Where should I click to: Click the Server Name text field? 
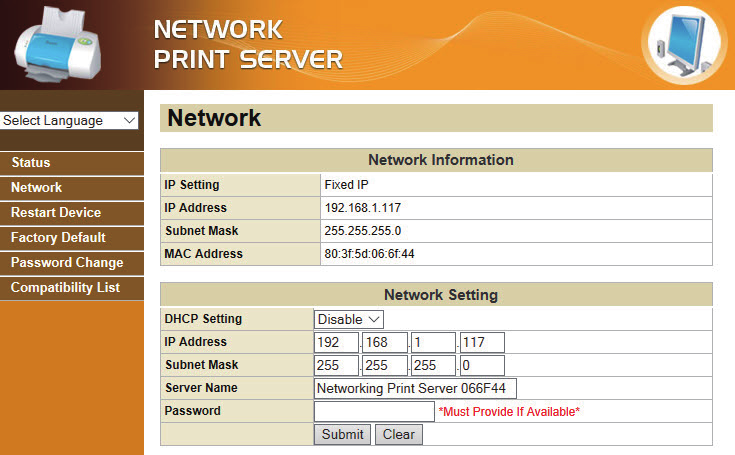(415, 388)
